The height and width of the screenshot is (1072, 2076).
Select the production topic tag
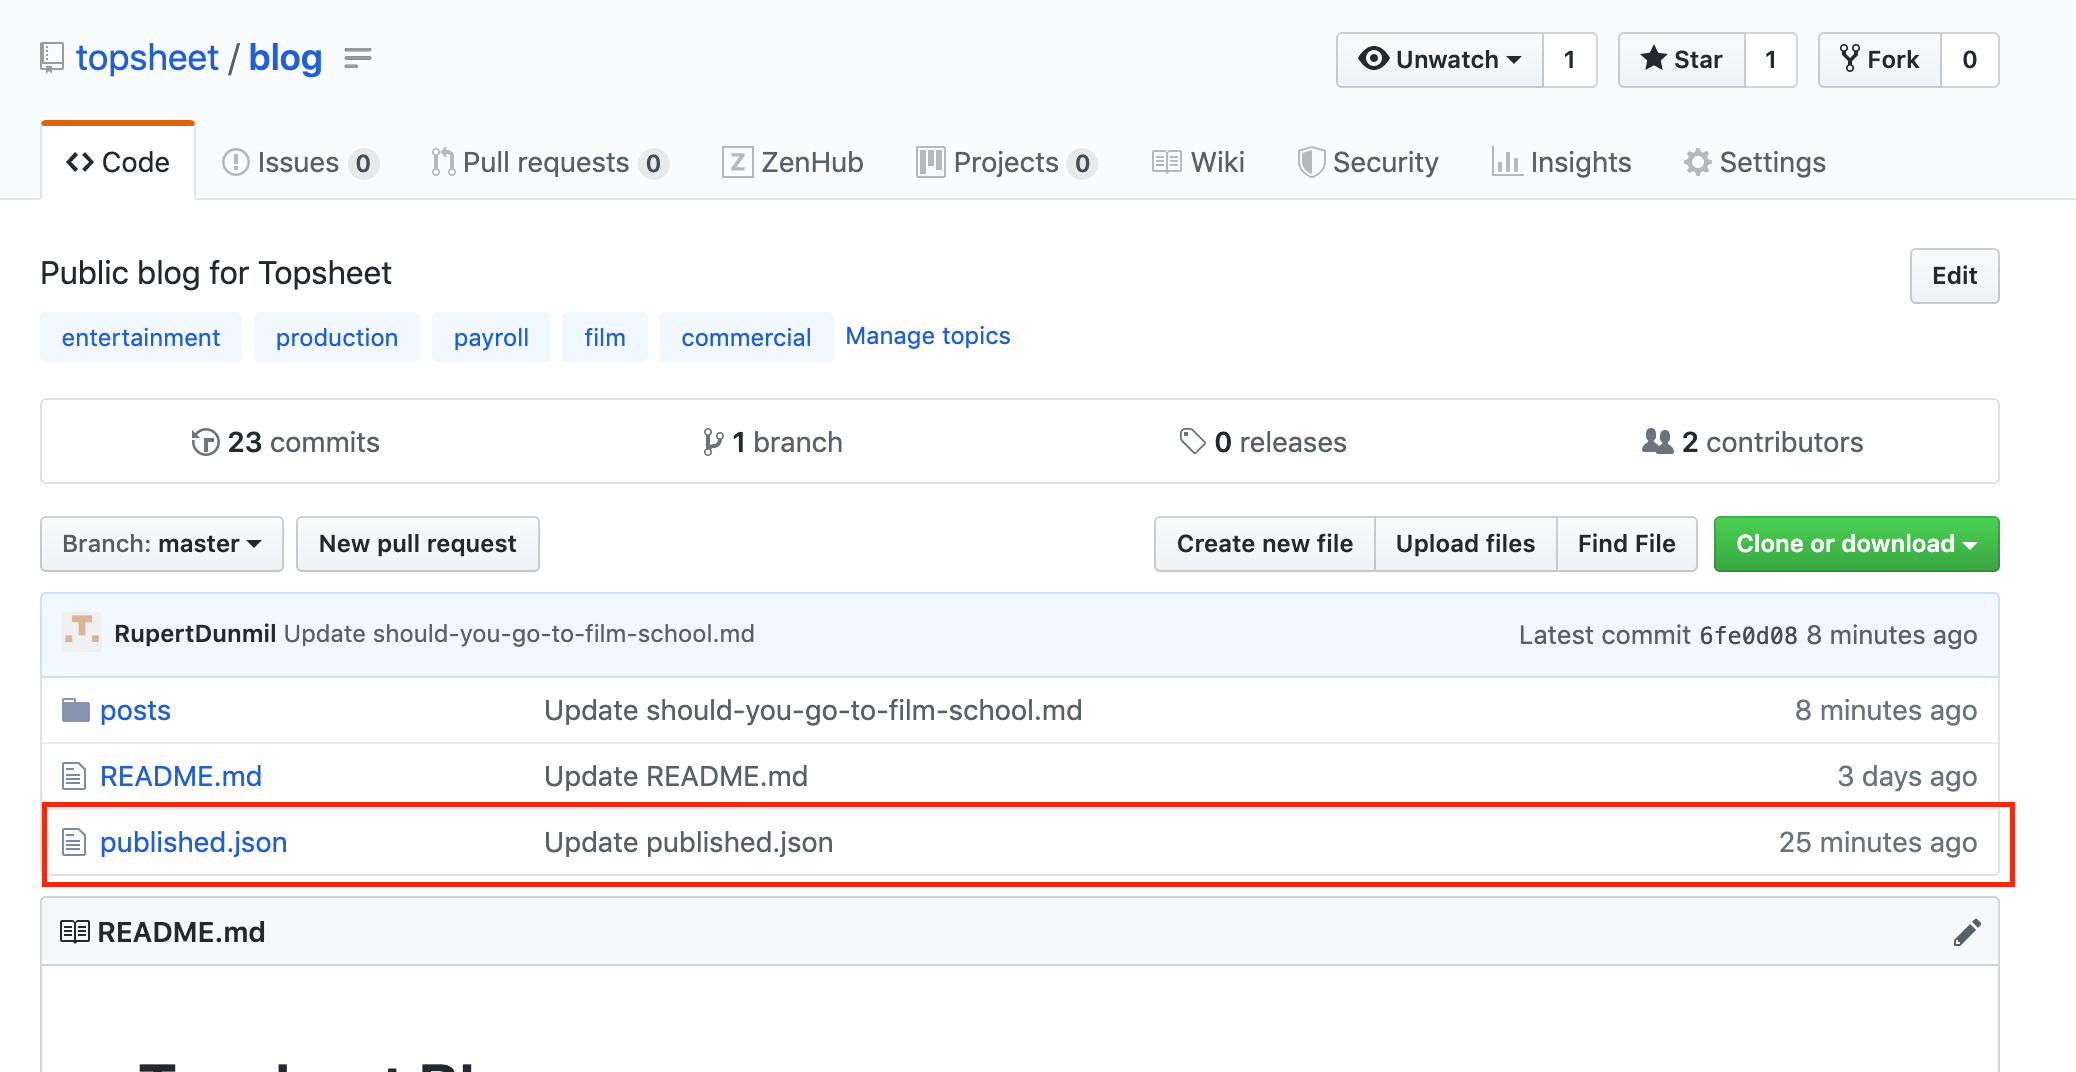(x=337, y=338)
